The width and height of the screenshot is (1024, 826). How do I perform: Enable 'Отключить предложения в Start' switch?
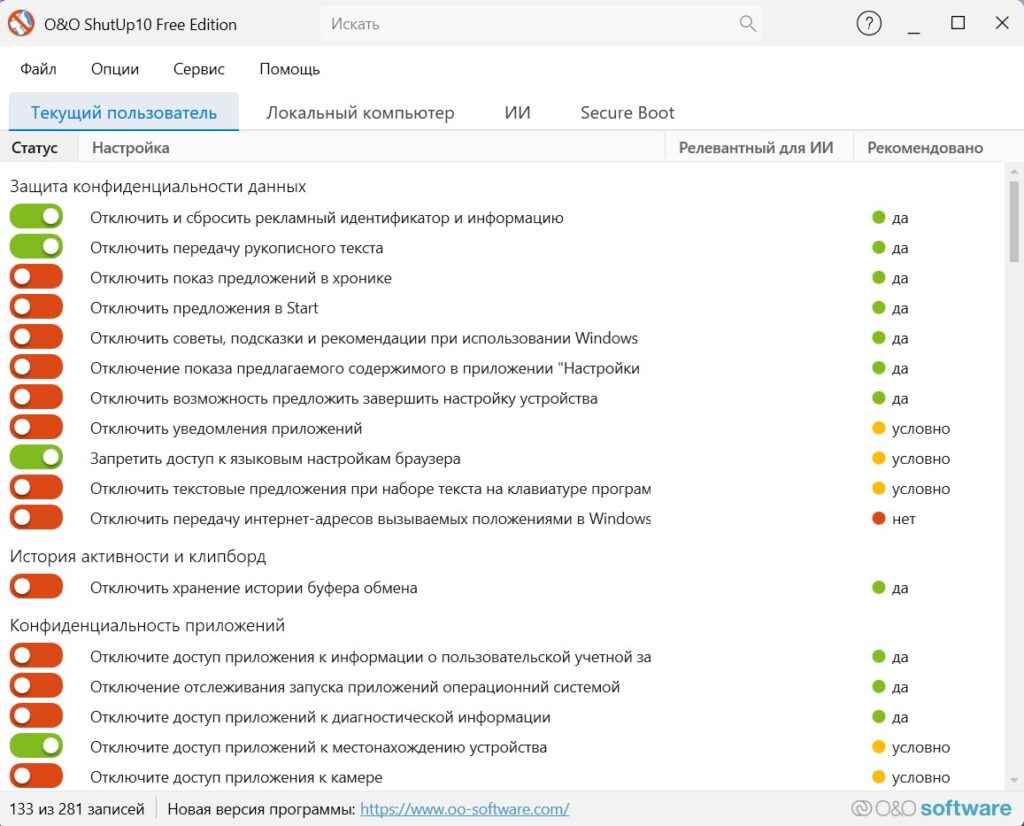coord(36,306)
